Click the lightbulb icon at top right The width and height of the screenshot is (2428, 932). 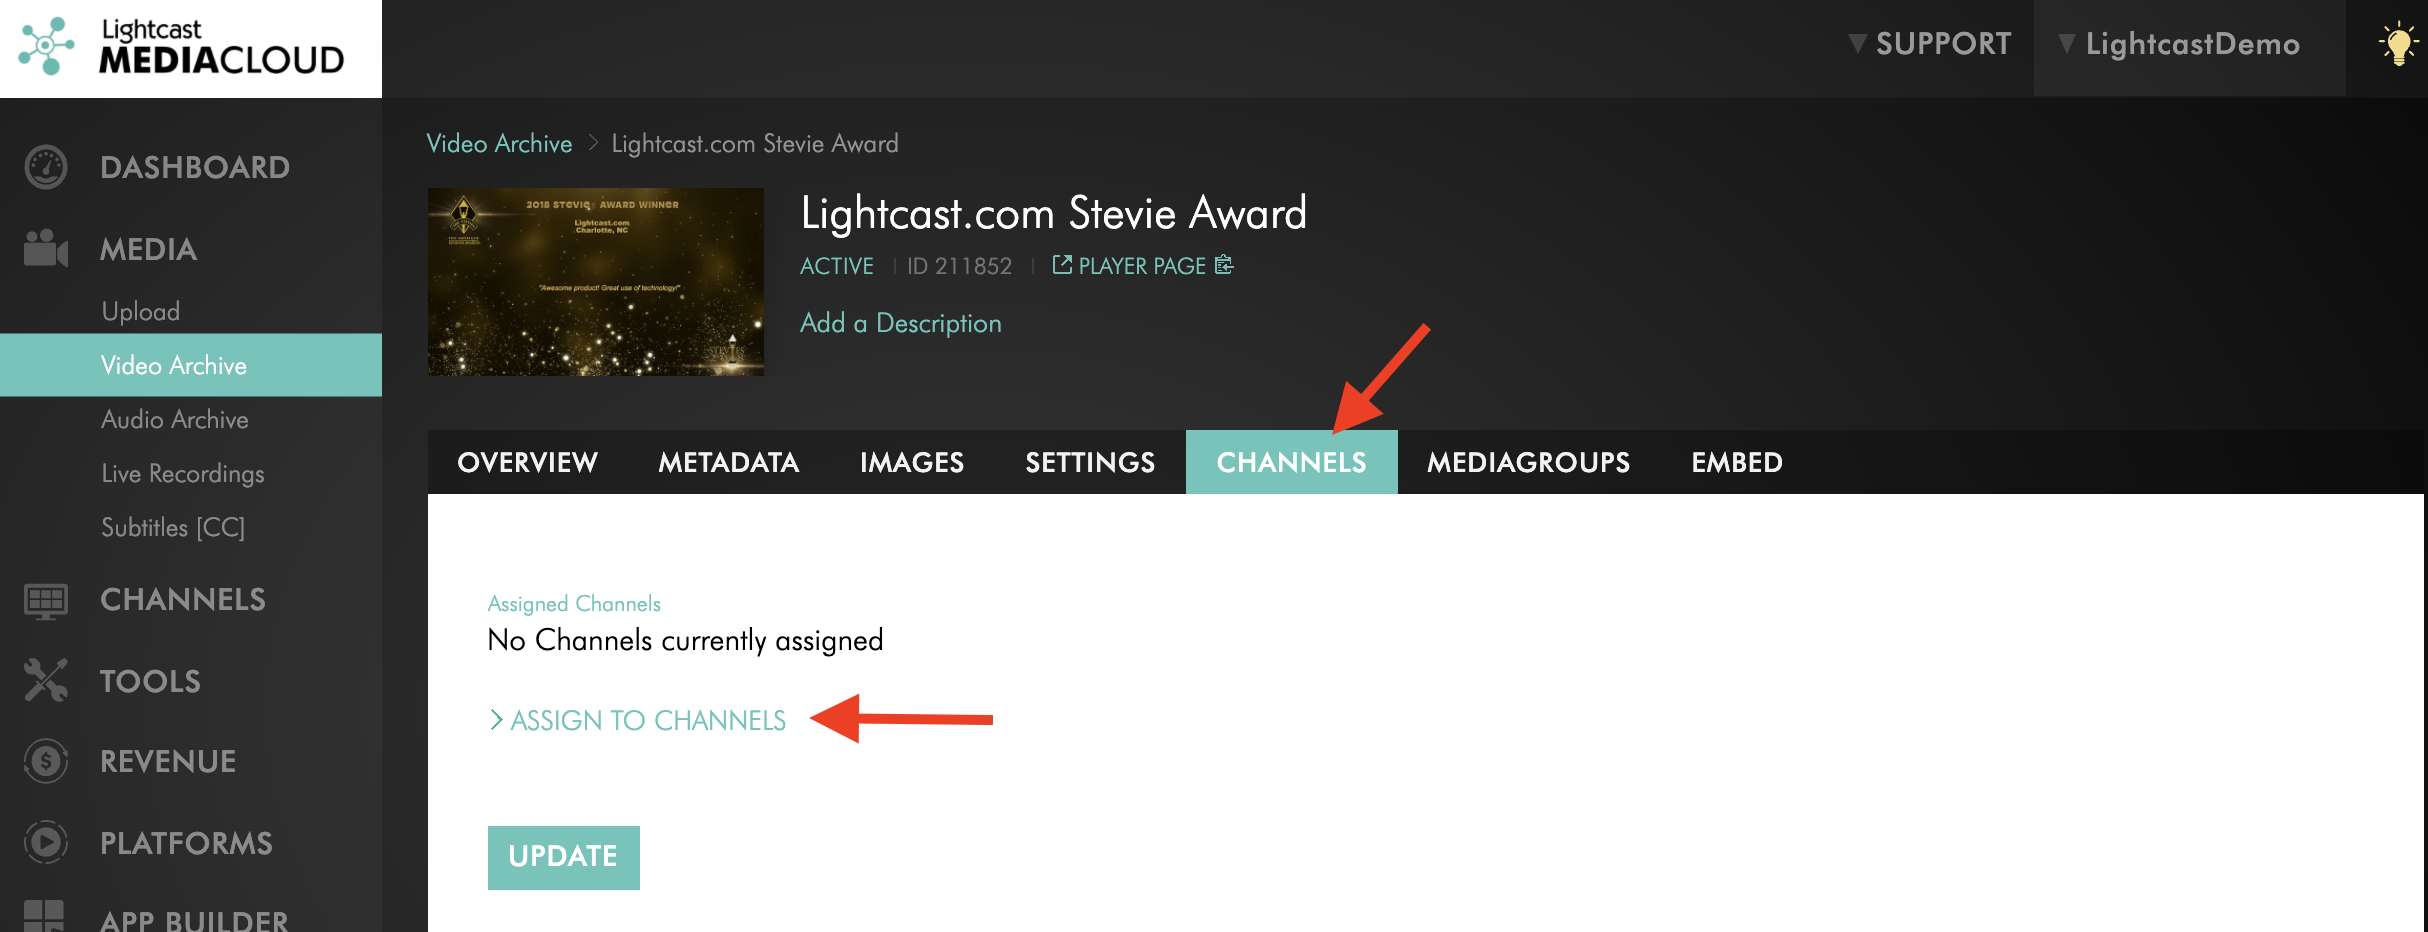(x=2397, y=44)
